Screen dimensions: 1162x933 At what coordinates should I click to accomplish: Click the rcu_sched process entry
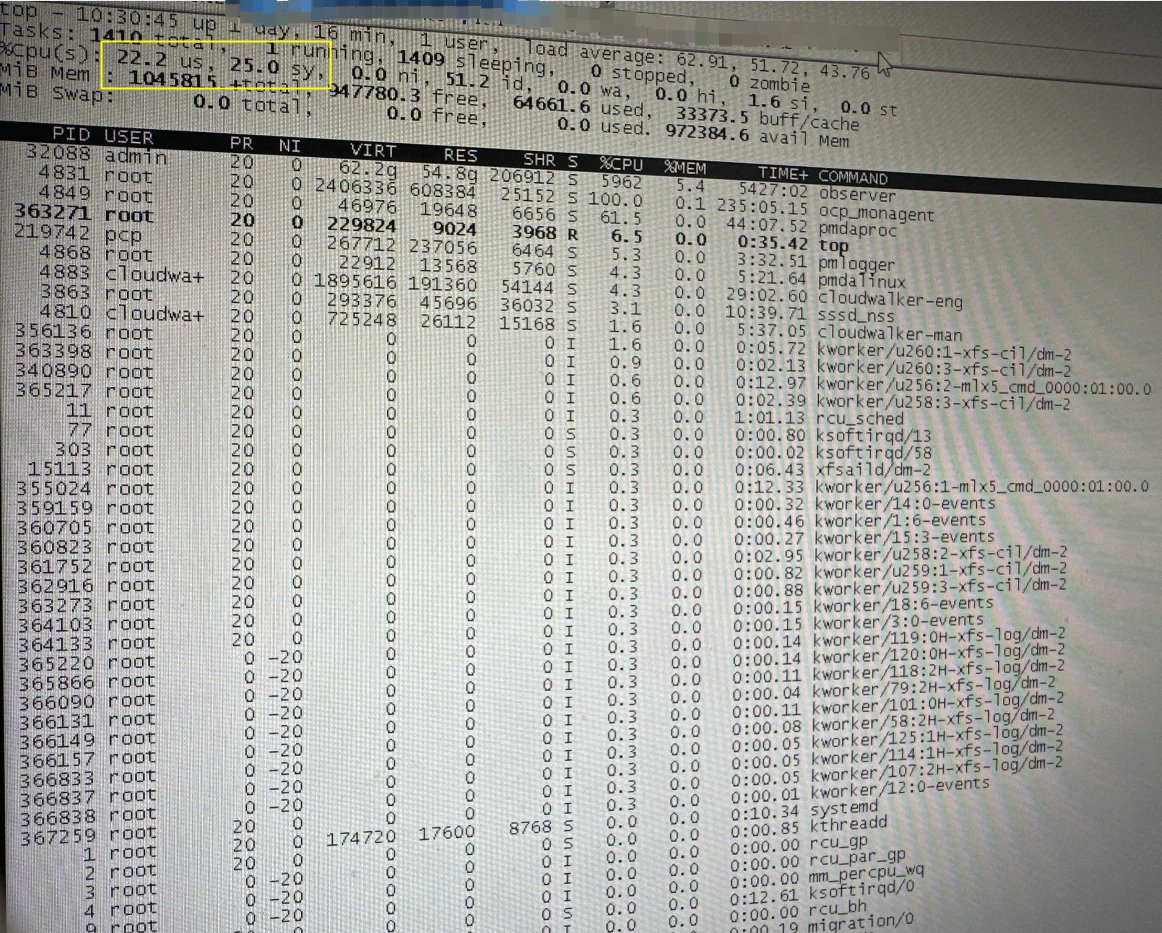click(x=860, y=418)
